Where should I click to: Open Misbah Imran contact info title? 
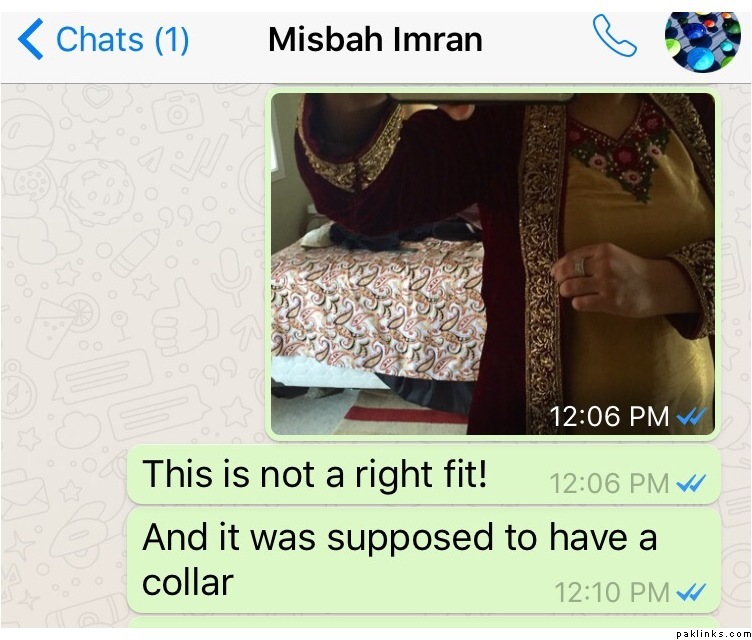(375, 39)
